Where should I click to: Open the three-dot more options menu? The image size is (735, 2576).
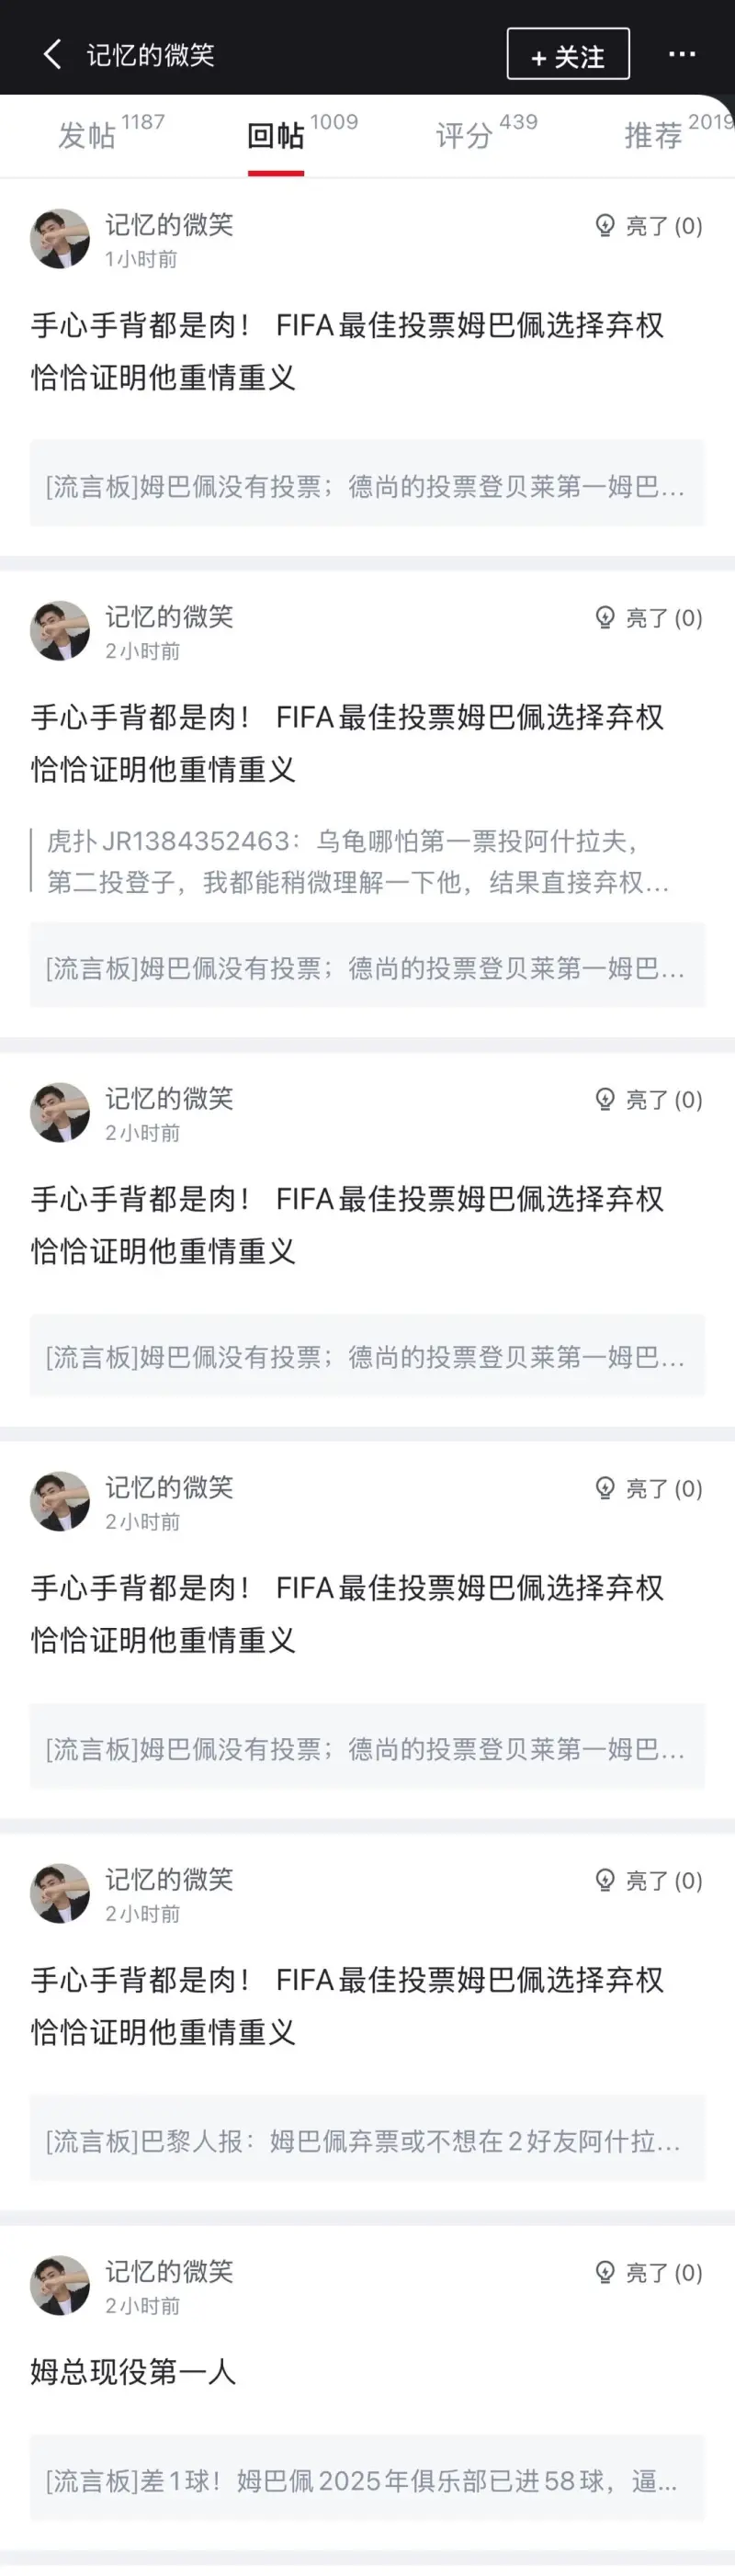[x=682, y=54]
